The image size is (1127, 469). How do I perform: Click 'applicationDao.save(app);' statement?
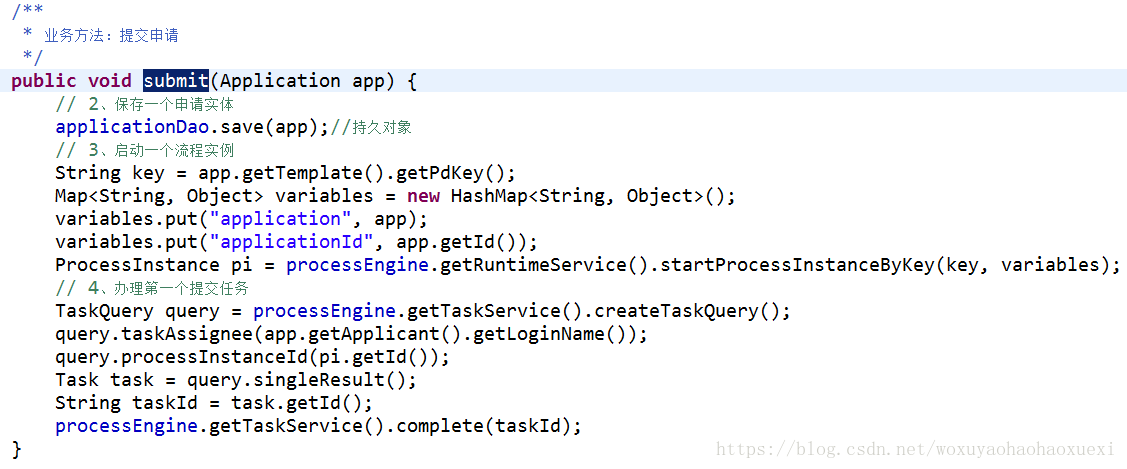coord(192,127)
